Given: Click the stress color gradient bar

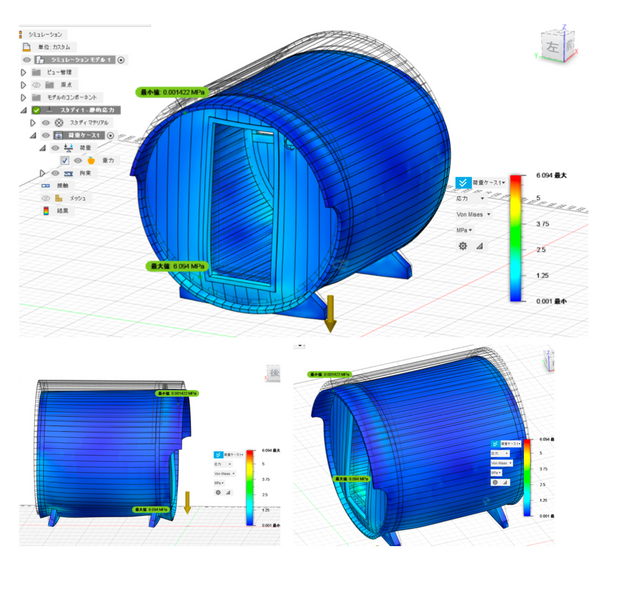Looking at the screenshot, I should pyautogui.click(x=516, y=238).
